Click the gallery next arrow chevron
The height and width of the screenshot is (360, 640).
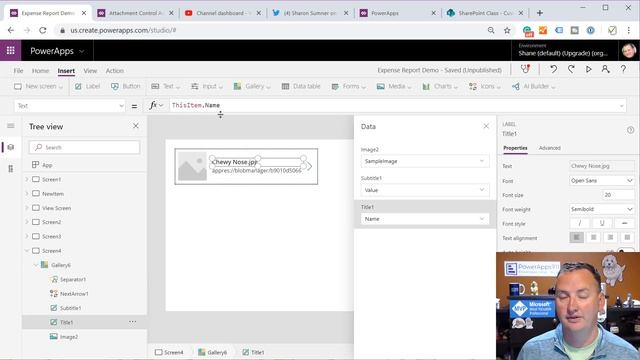(310, 166)
